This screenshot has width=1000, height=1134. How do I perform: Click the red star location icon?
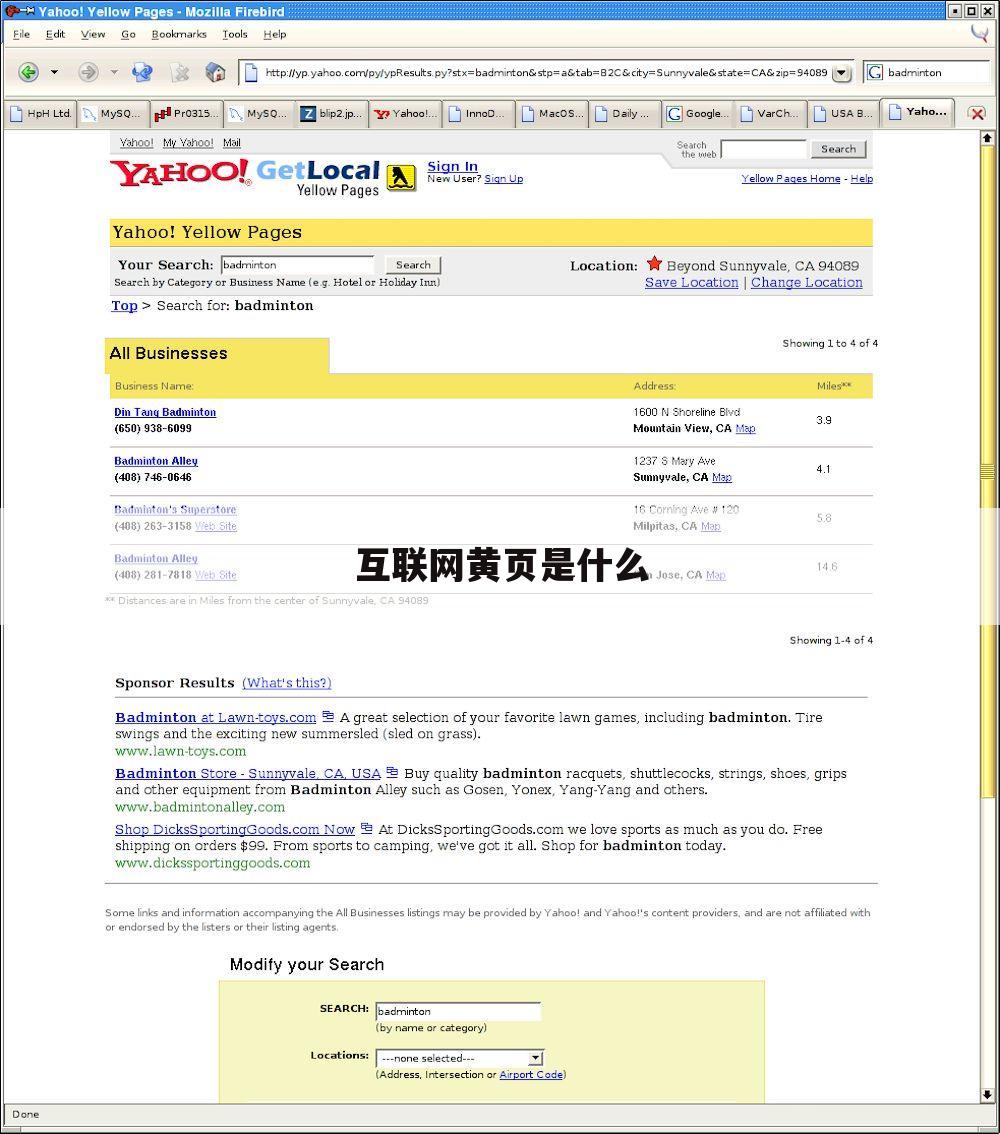[x=654, y=263]
